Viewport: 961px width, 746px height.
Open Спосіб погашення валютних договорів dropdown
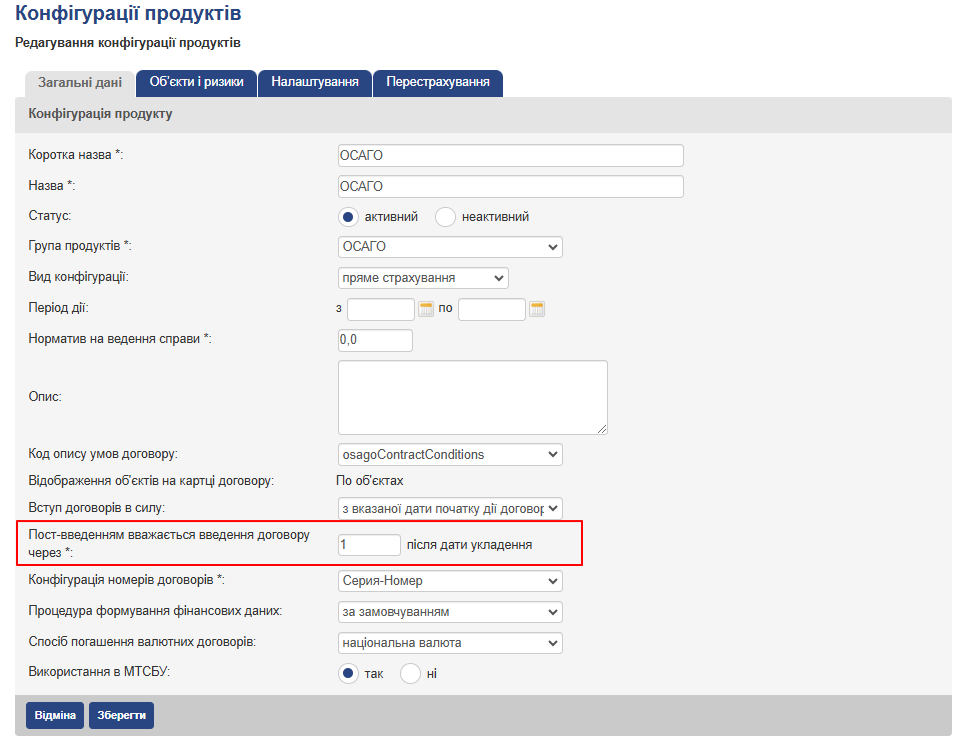pos(450,643)
